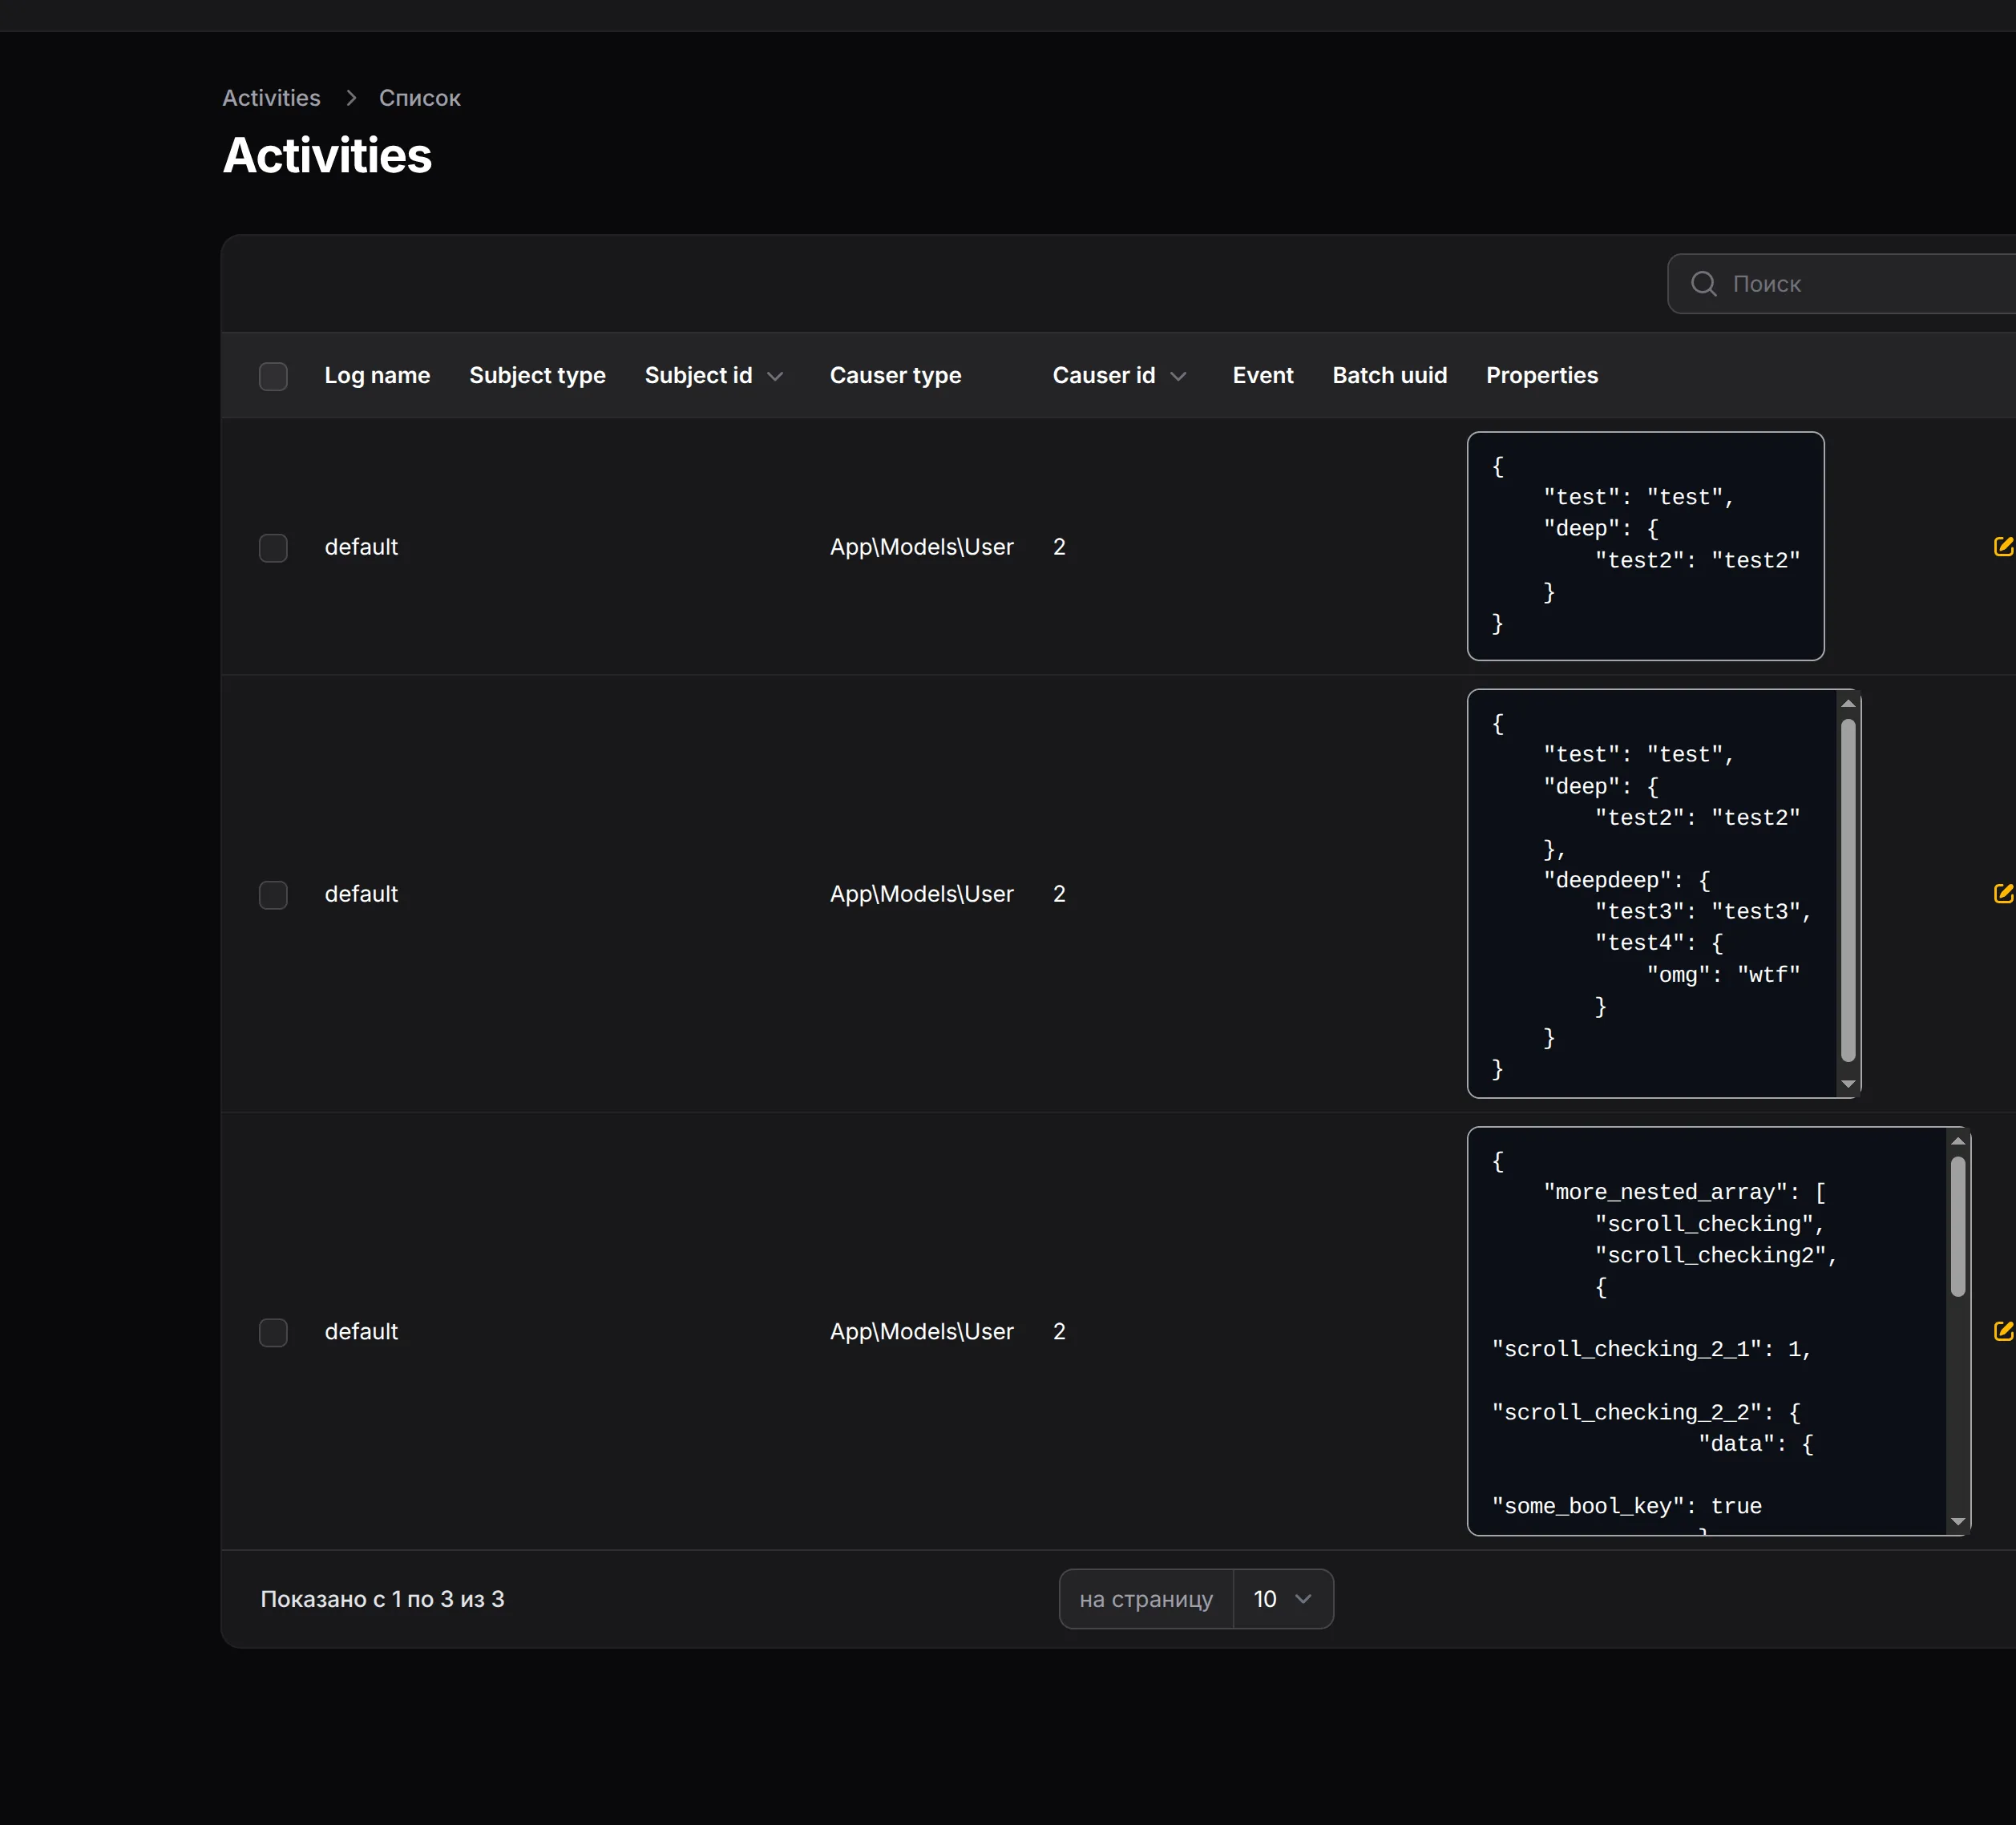Click scrollbar thumb in second properties box

1848,890
